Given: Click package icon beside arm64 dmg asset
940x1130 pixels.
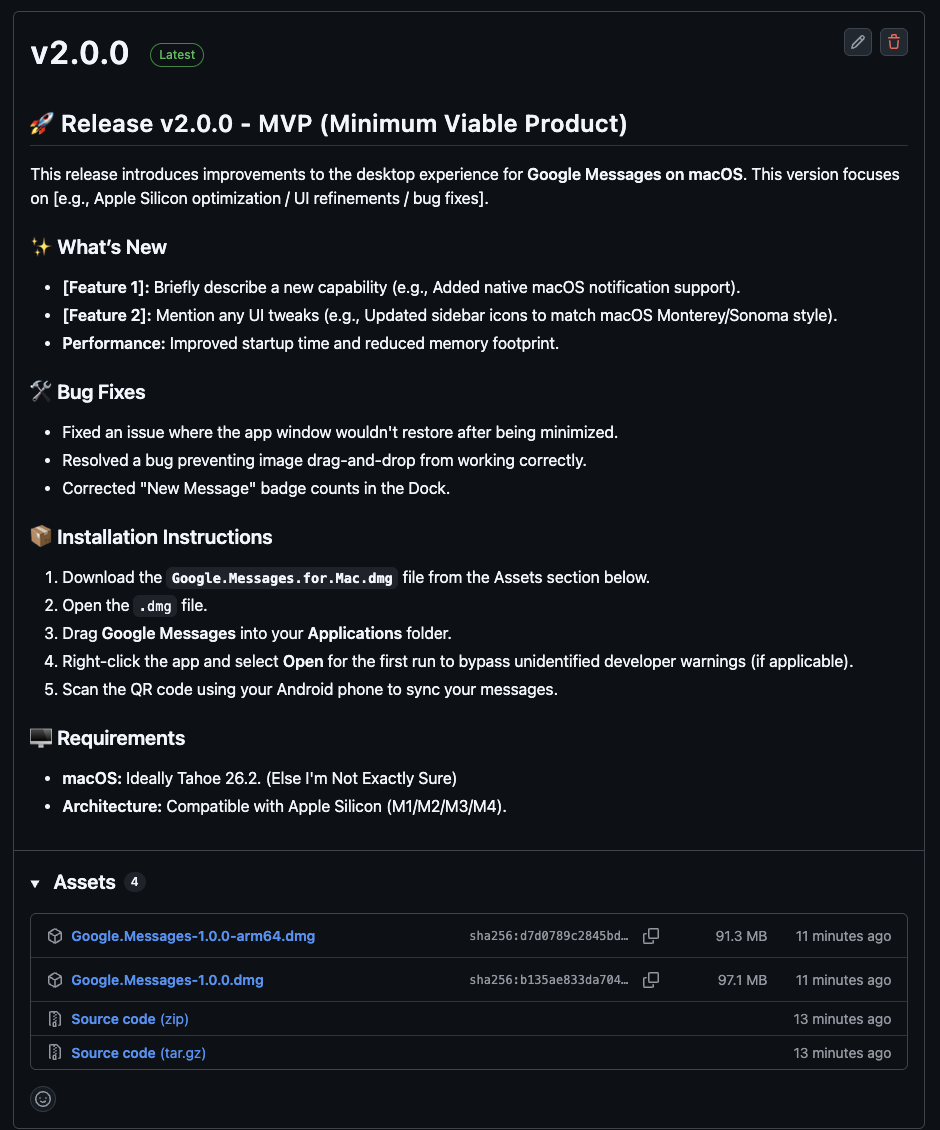Looking at the screenshot, I should (55, 936).
